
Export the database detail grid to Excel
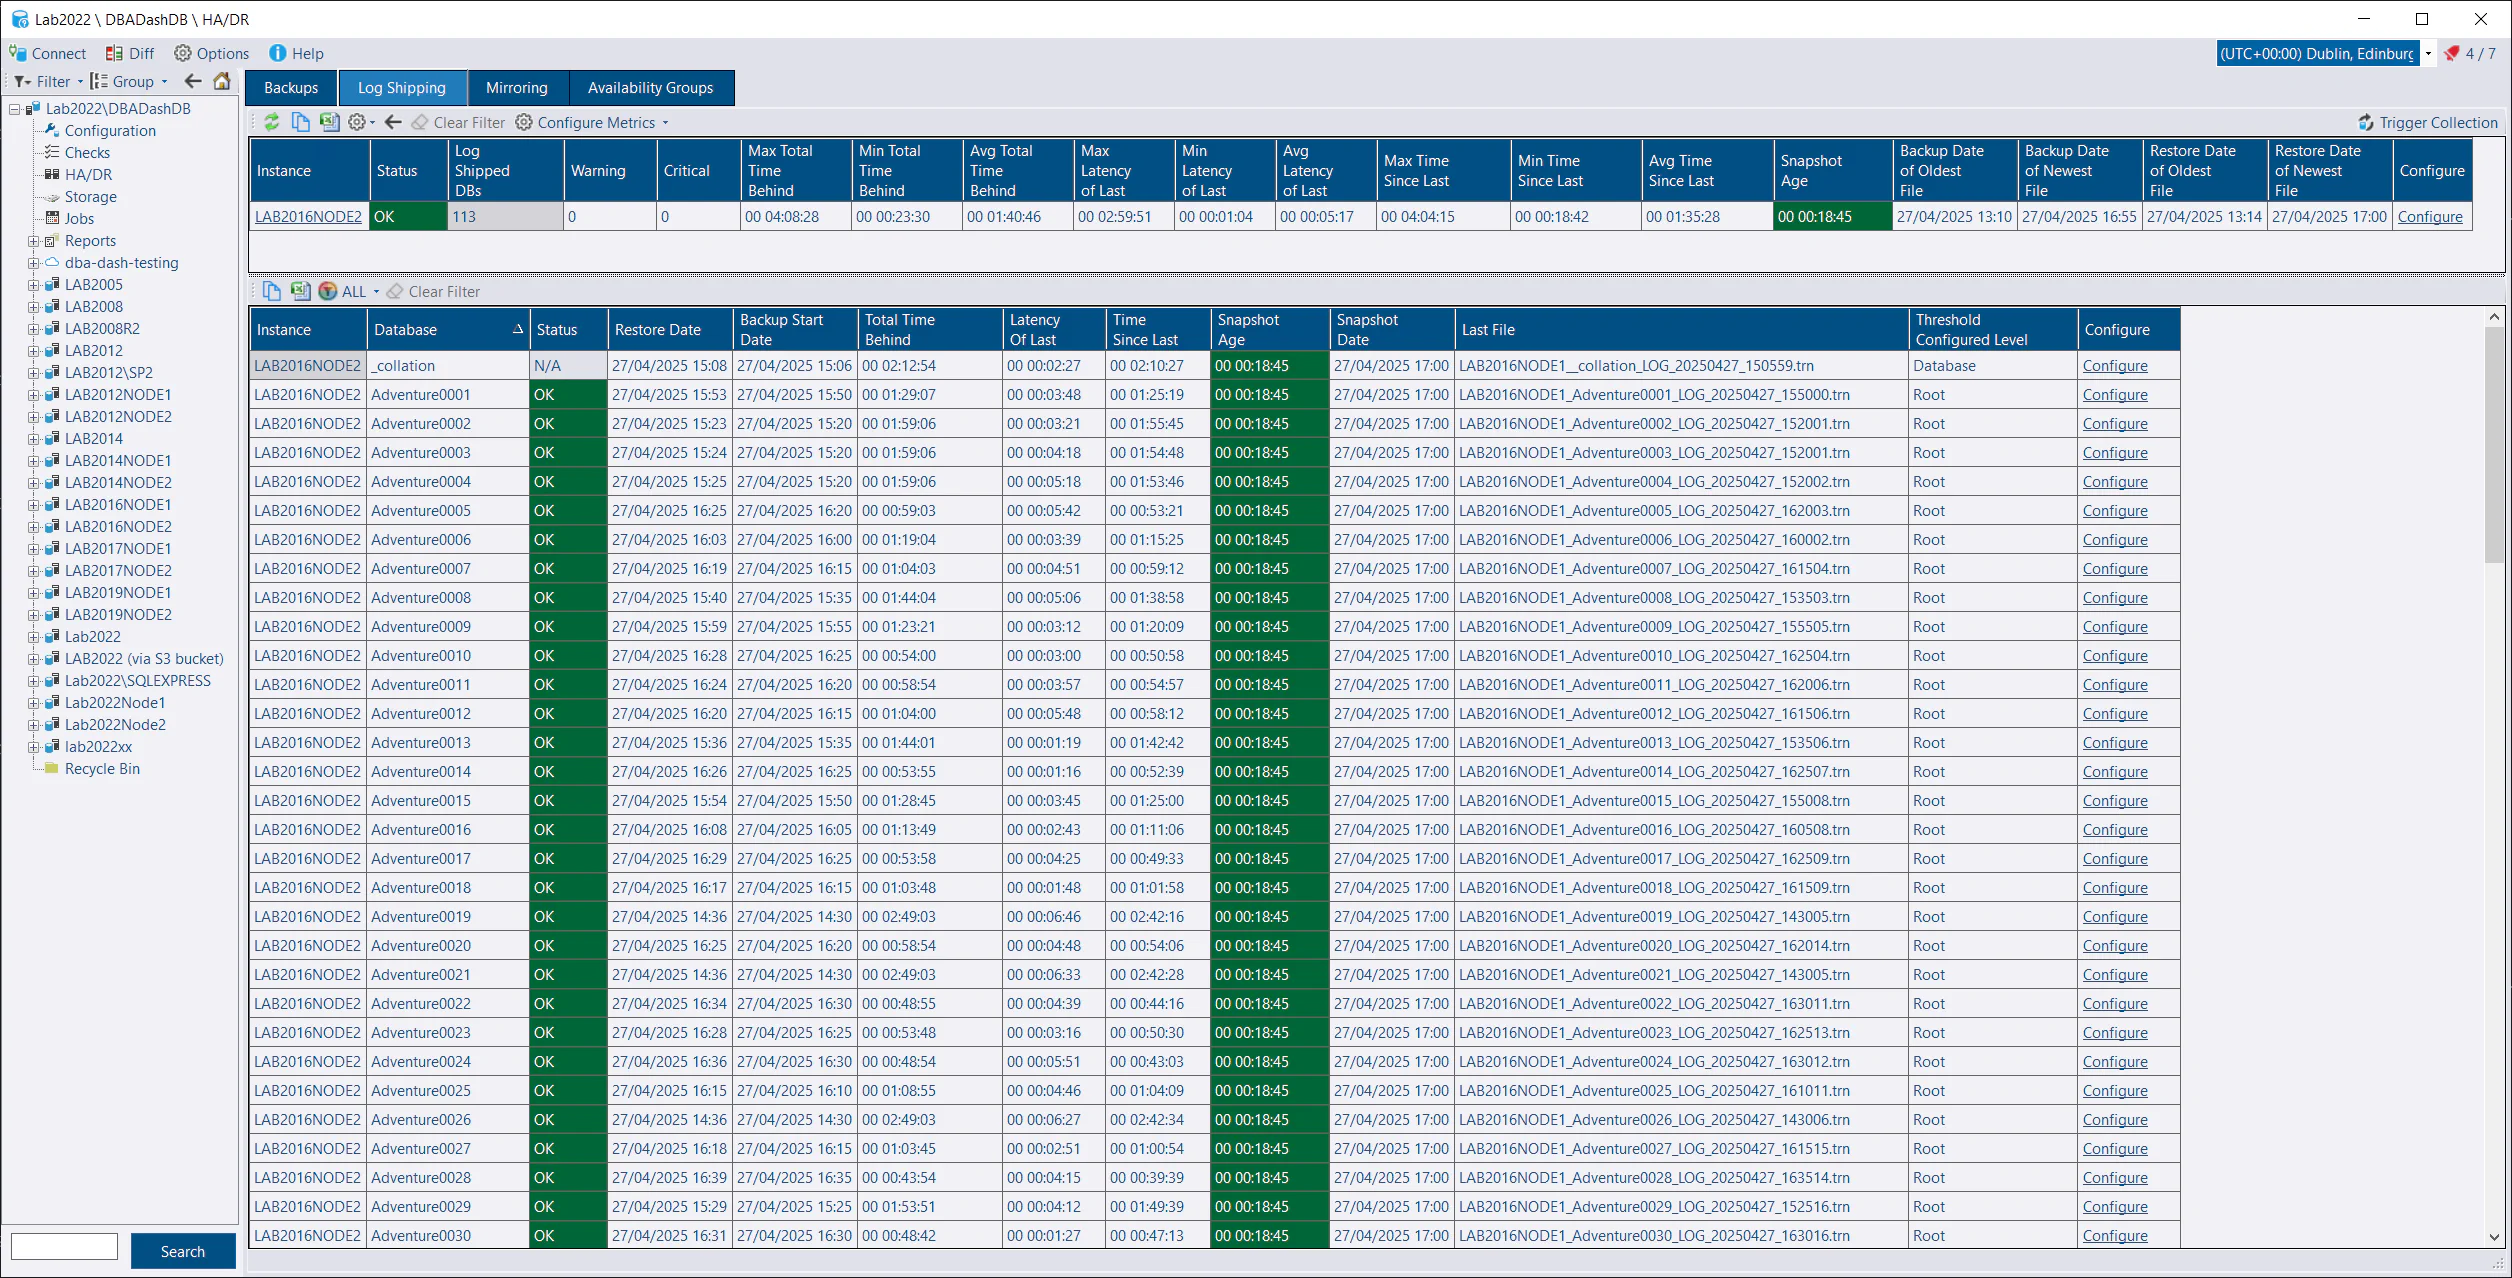click(301, 291)
